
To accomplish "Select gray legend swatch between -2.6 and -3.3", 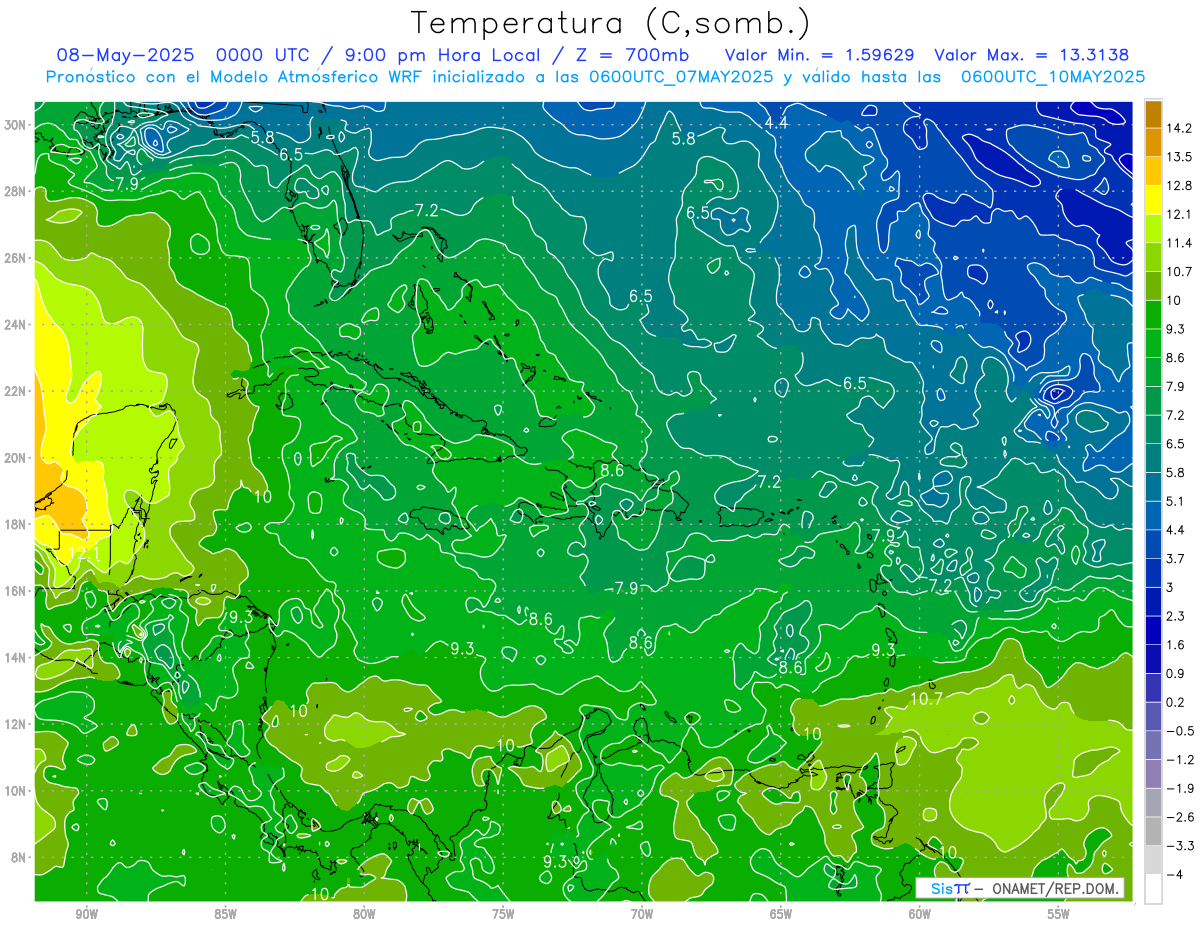I will coord(1153,831).
